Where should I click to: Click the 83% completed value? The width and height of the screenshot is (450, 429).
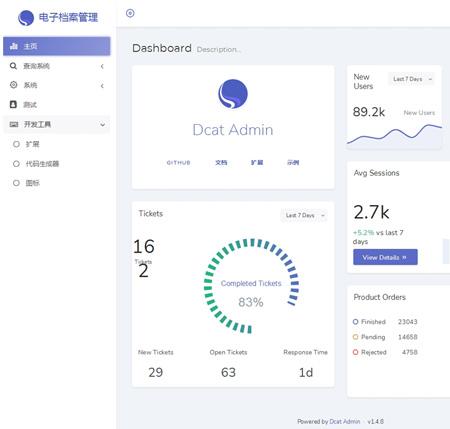click(251, 302)
